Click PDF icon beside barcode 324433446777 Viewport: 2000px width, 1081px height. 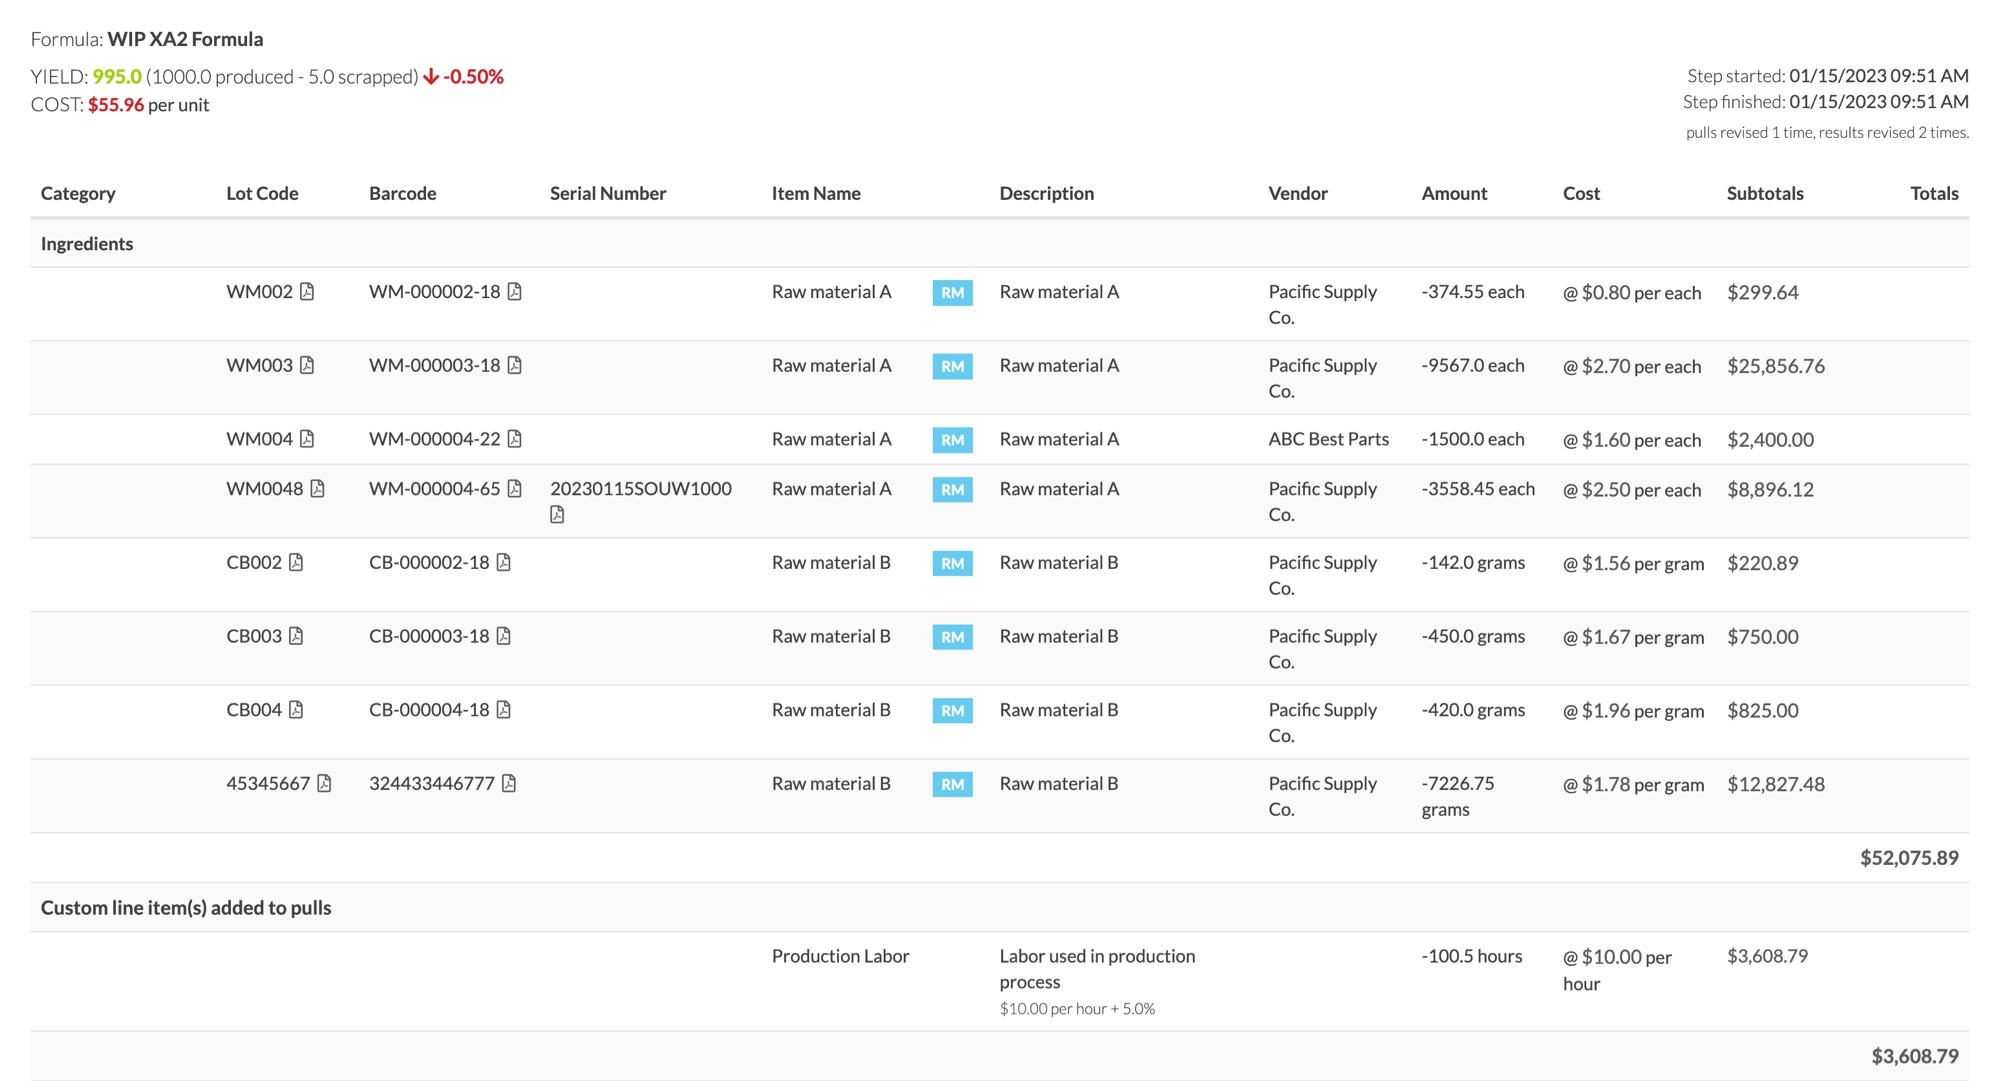click(x=509, y=783)
